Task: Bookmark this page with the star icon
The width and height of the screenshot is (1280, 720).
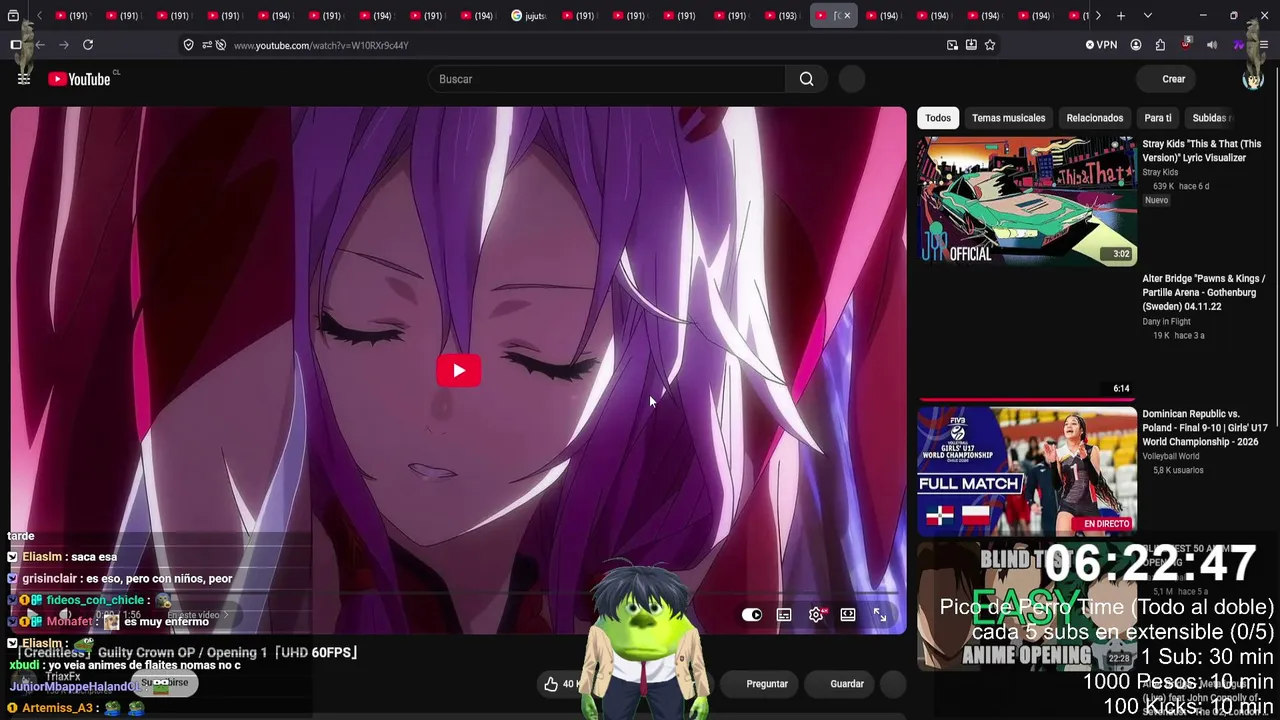Action: pyautogui.click(x=990, y=45)
